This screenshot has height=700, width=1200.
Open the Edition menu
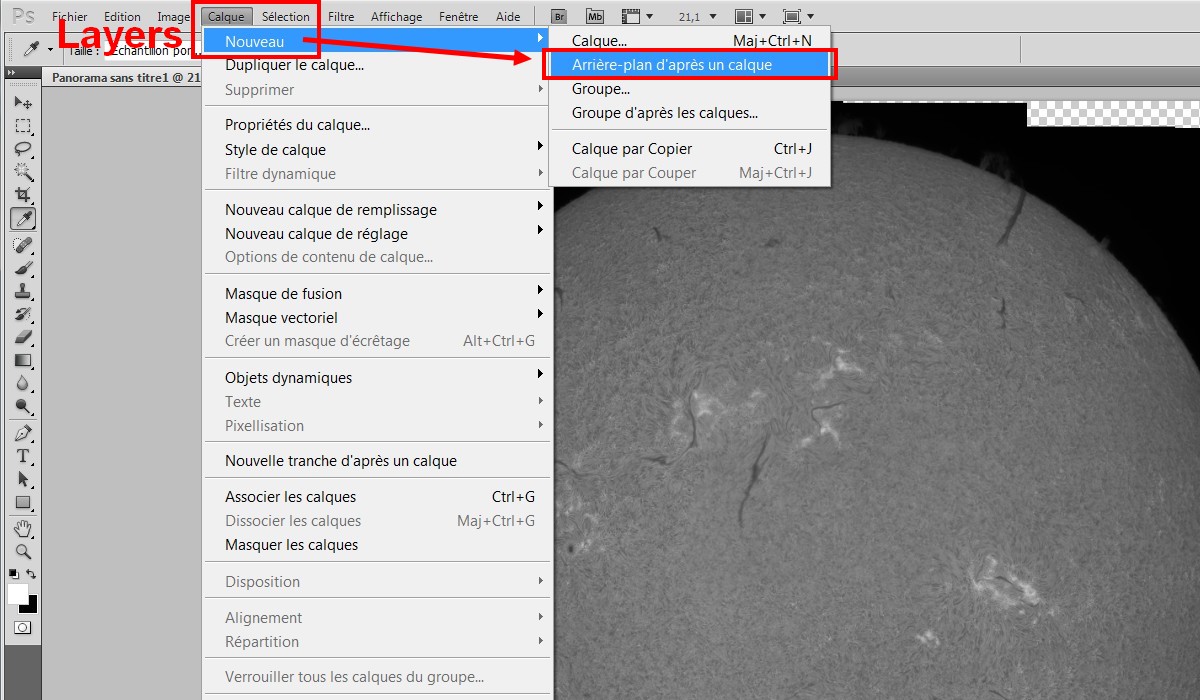click(x=122, y=16)
